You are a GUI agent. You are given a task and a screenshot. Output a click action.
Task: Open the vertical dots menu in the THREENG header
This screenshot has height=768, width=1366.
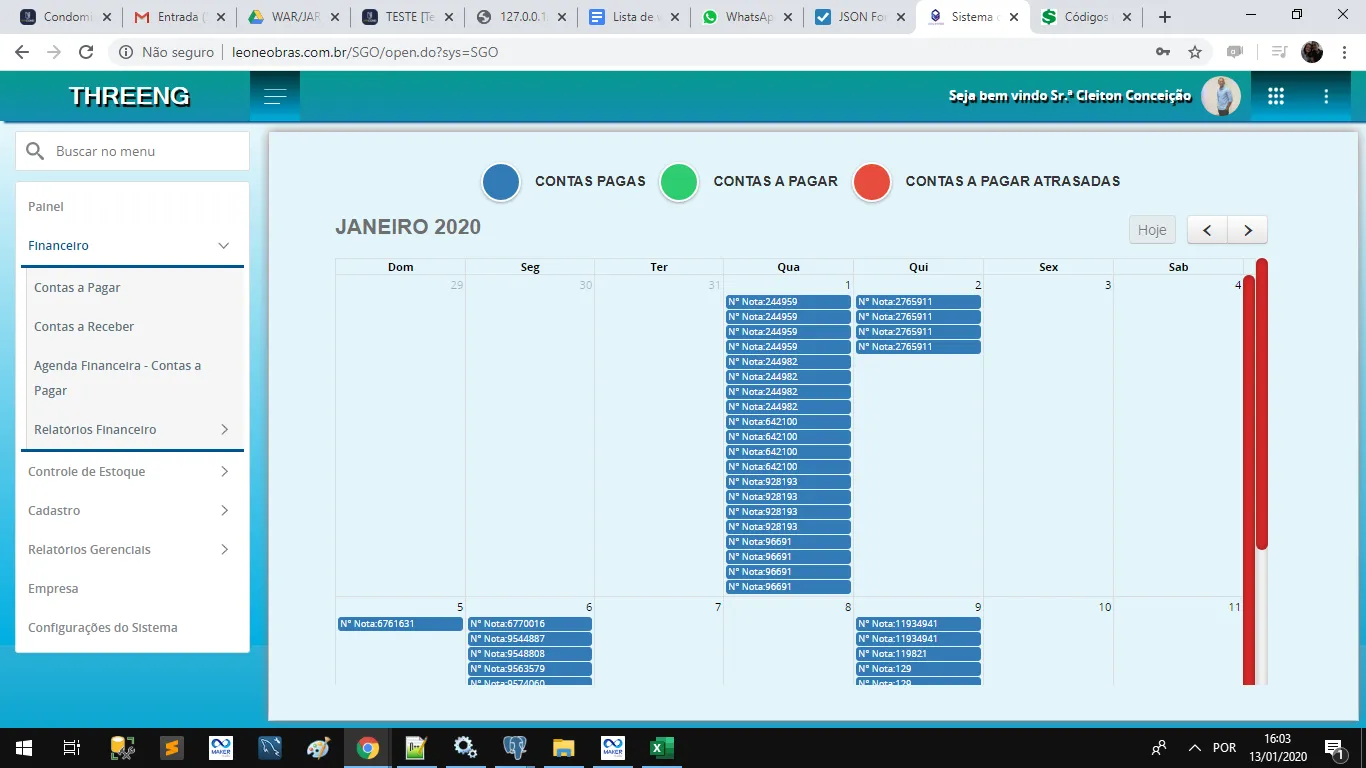point(1326,96)
